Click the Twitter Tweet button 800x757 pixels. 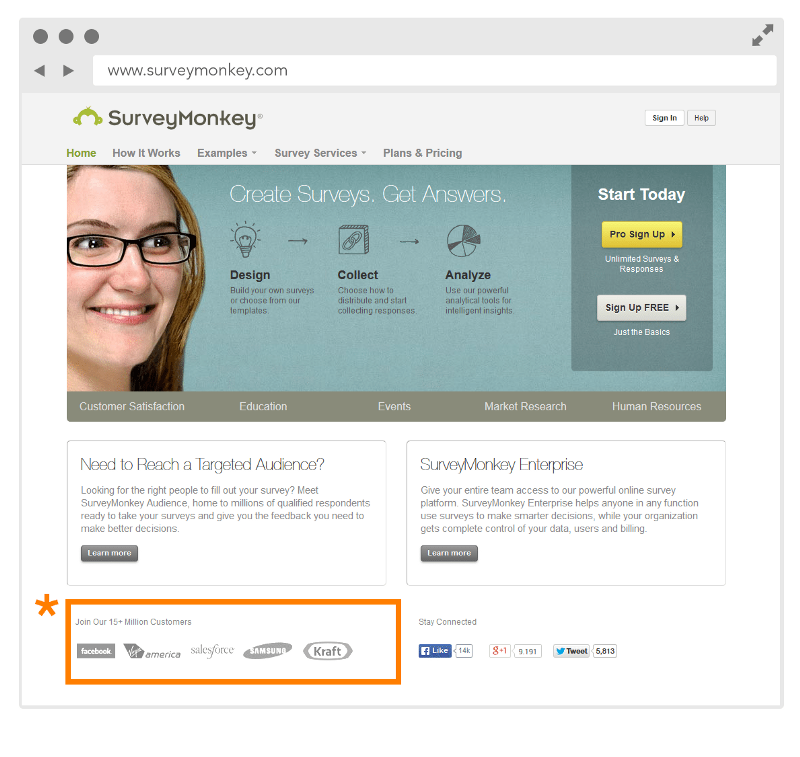[x=571, y=651]
